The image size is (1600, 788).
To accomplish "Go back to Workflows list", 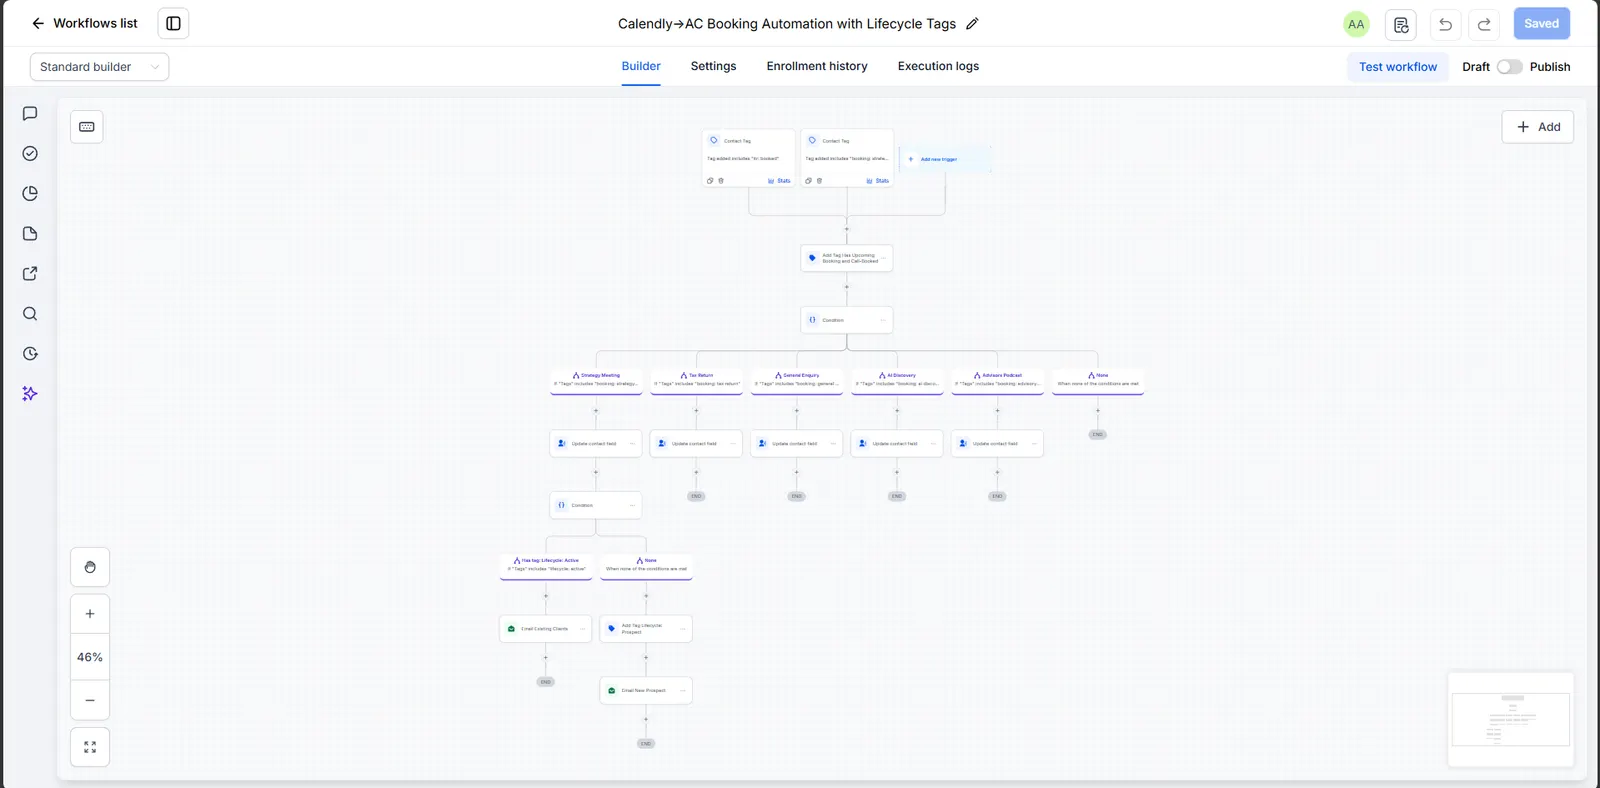I will (x=84, y=23).
